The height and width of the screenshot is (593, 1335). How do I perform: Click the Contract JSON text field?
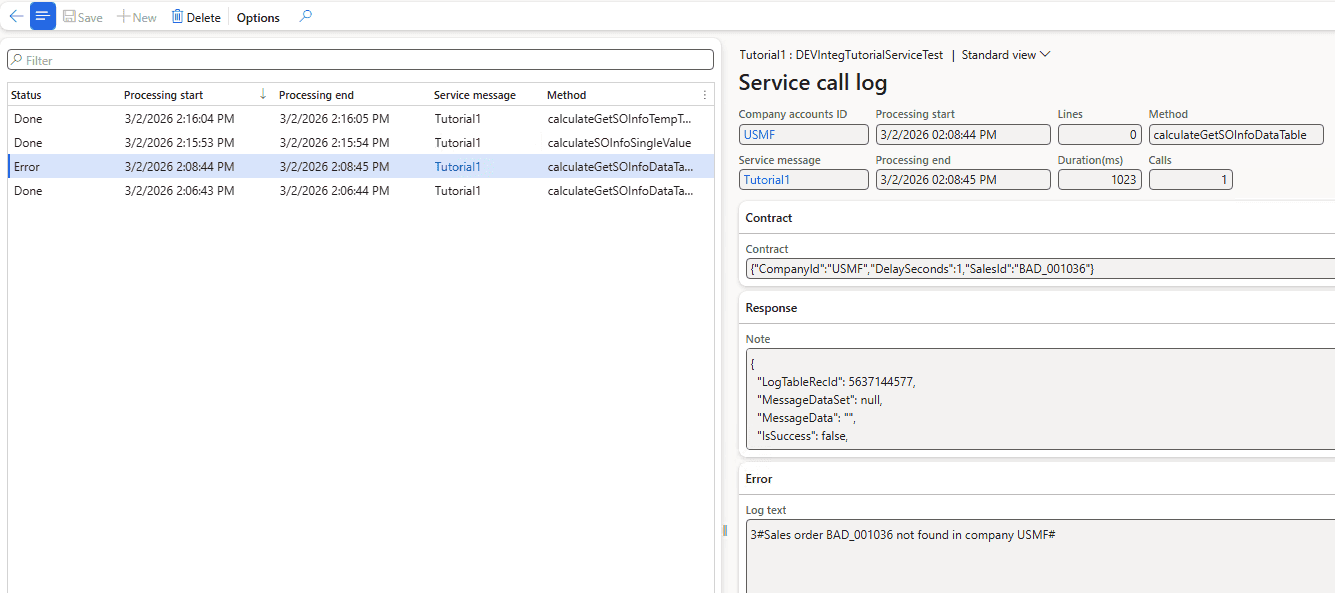(x=1040, y=268)
